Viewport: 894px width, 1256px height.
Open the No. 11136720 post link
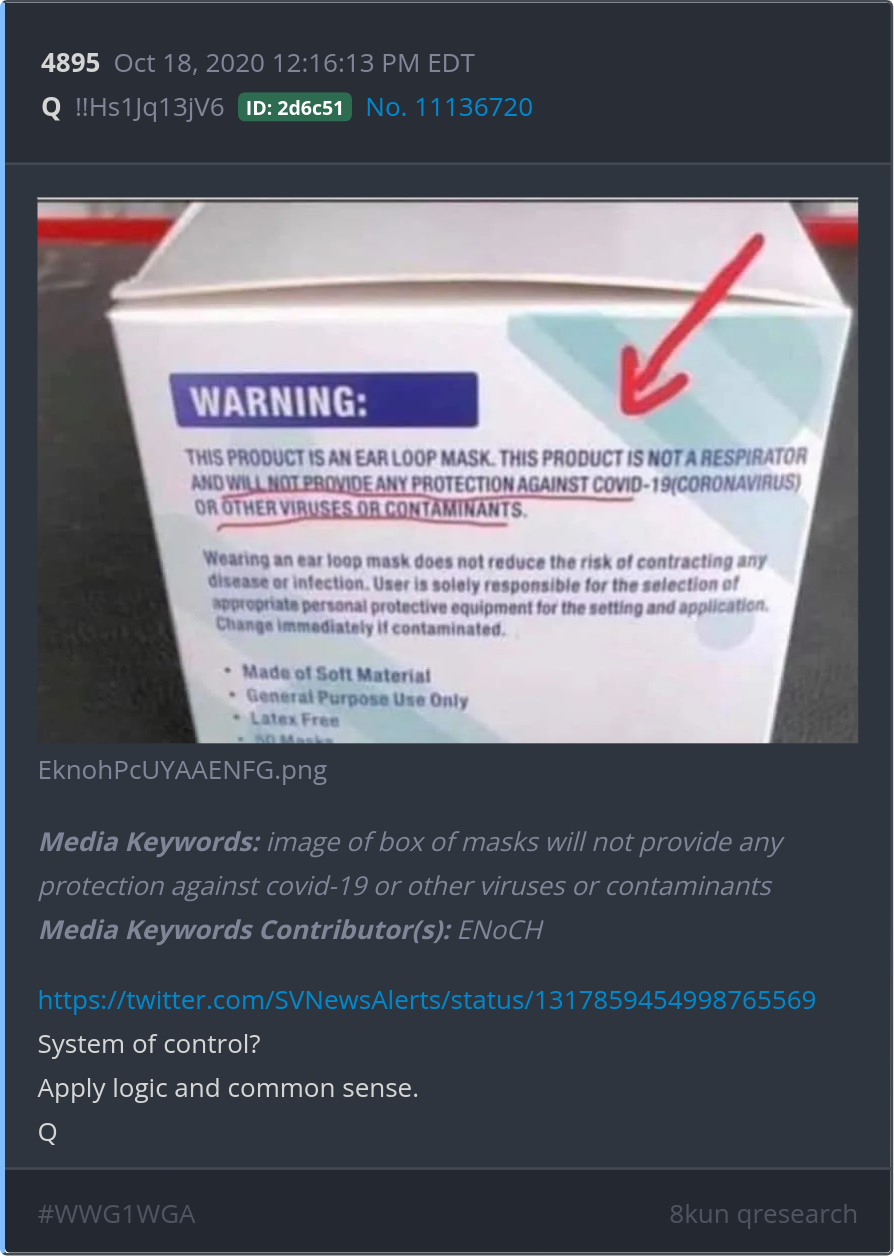(449, 107)
